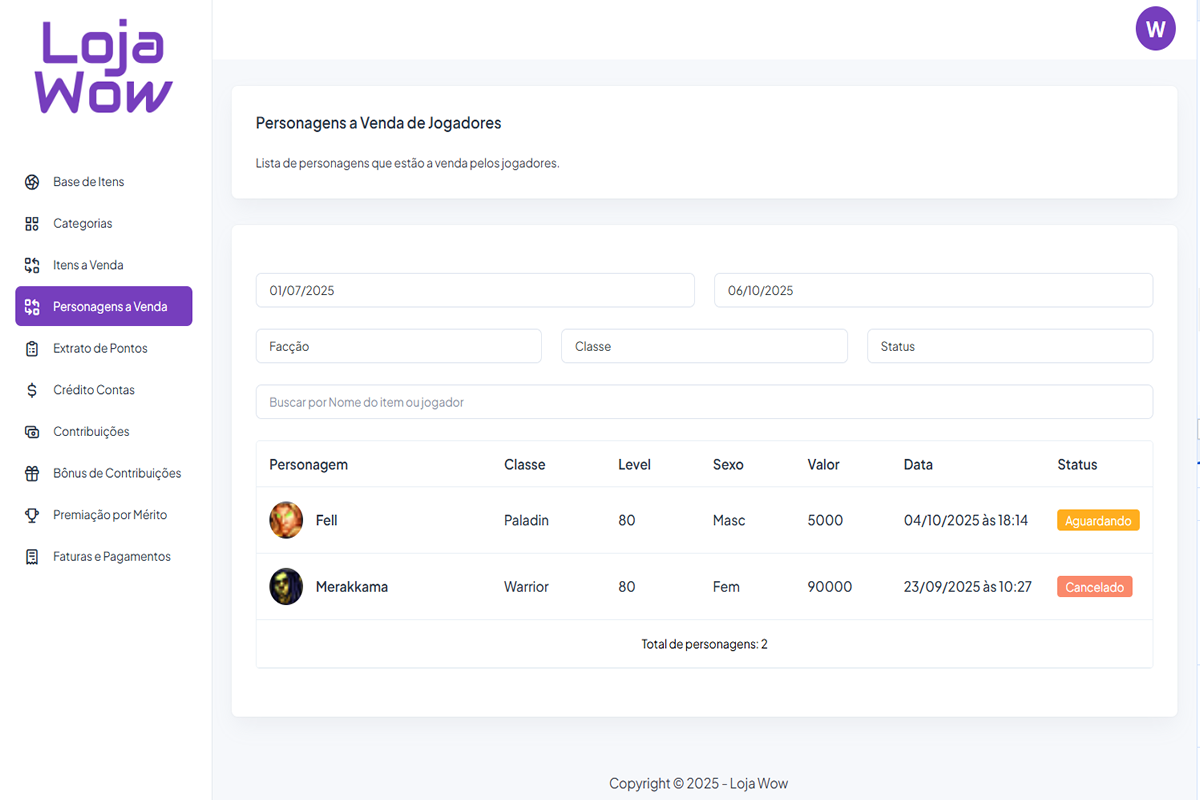
Task: Click the Cancelado status badge for Merakkama
Action: [1094, 587]
